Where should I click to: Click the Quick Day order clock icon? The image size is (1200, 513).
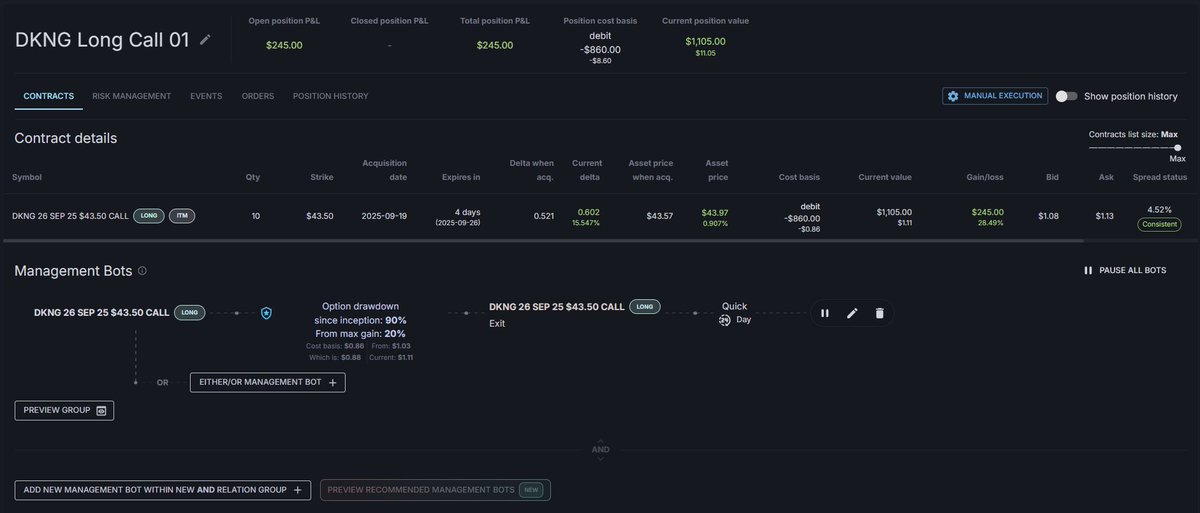[x=725, y=320]
